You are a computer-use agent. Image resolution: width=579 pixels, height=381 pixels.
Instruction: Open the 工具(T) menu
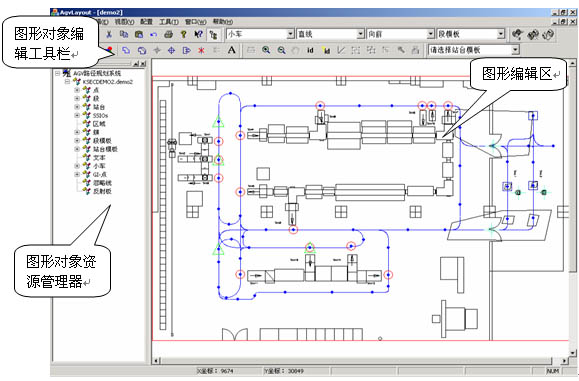(x=169, y=22)
